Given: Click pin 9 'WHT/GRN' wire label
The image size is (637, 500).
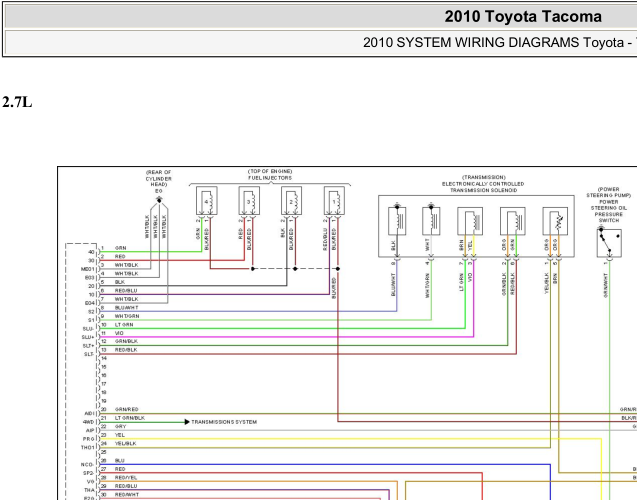Looking at the screenshot, I should click(x=127, y=316).
